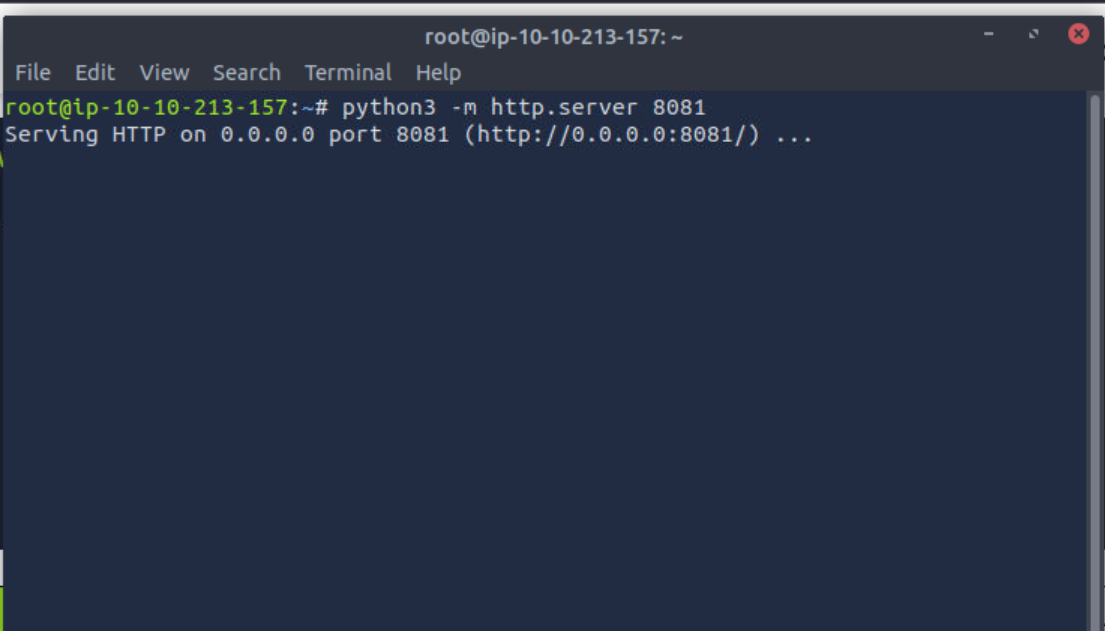Image resolution: width=1105 pixels, height=631 pixels.
Task: Expand the View menu
Action: tap(164, 73)
